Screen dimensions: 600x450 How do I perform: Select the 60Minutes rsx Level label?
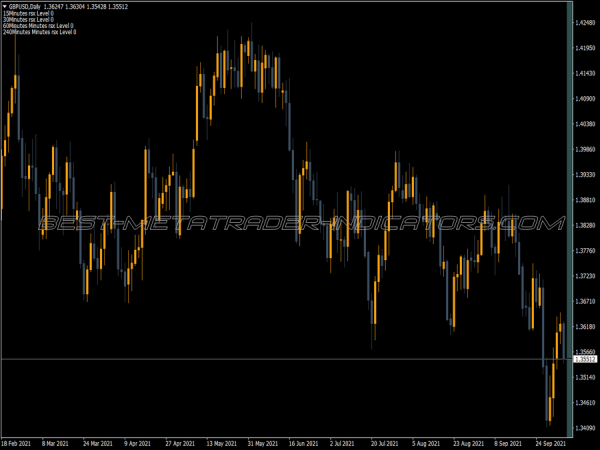(36, 26)
